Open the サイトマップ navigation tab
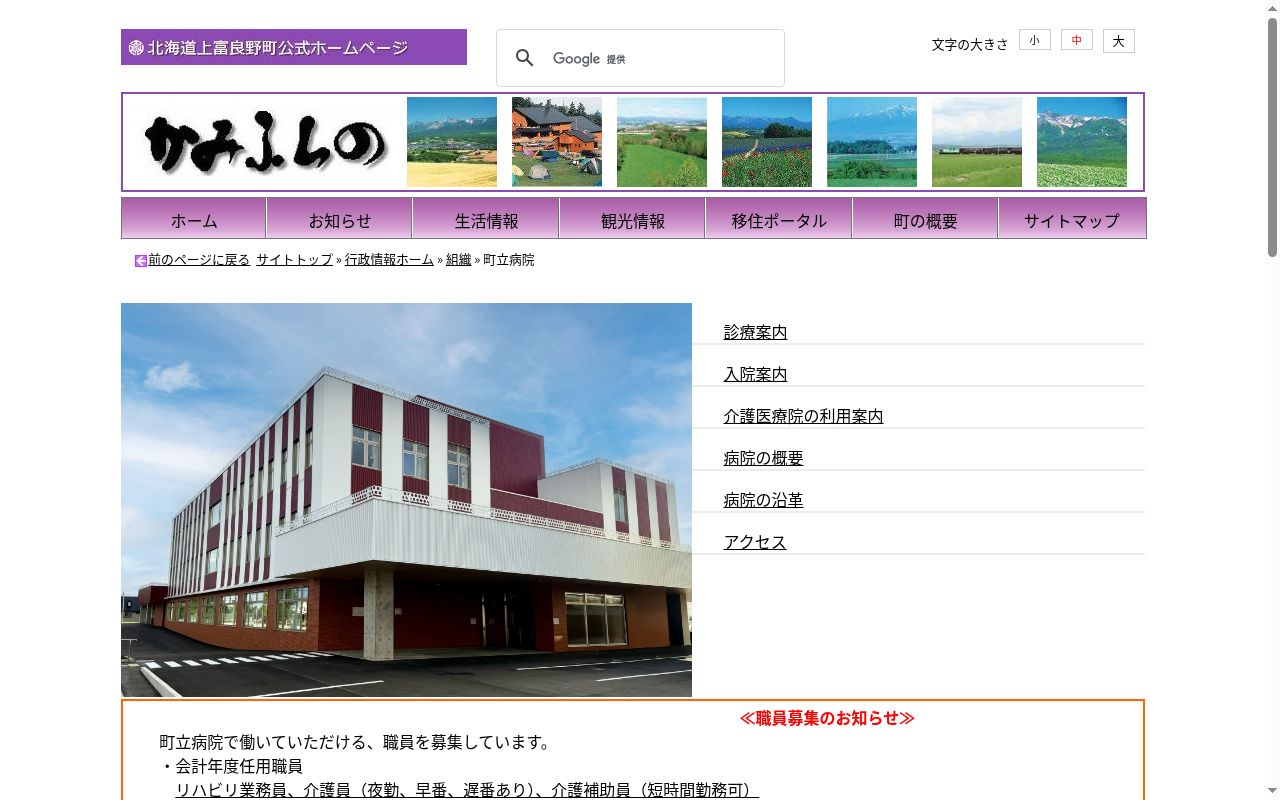Screen dimensions: 1280x800 [1072, 219]
